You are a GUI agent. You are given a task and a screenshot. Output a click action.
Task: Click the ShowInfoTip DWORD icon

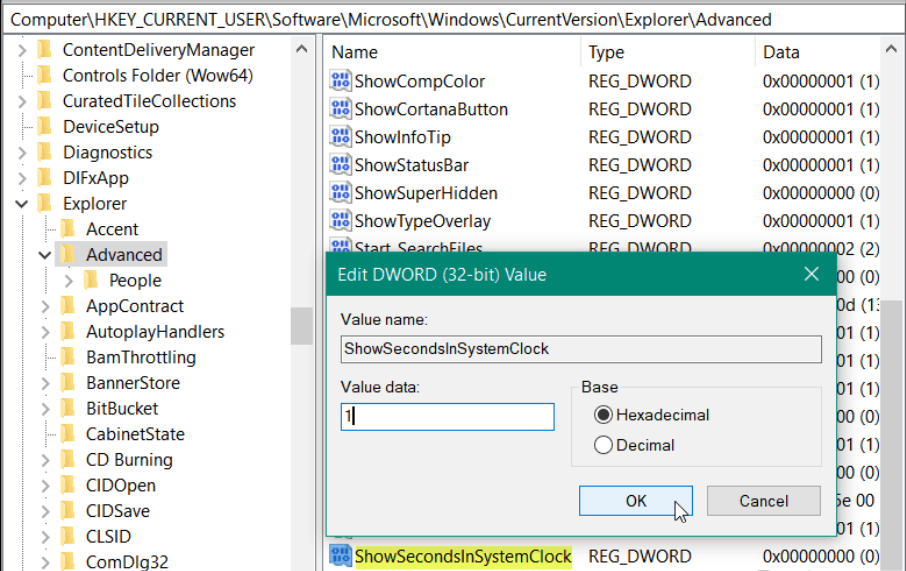coord(341,137)
